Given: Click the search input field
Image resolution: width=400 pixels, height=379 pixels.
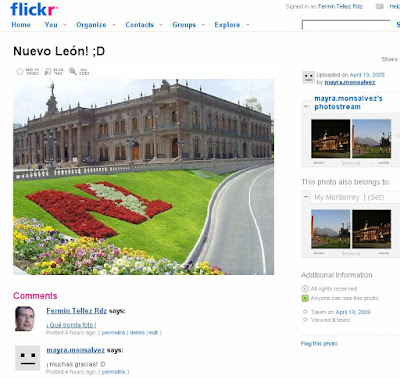Looking at the screenshot, I should (346, 25).
